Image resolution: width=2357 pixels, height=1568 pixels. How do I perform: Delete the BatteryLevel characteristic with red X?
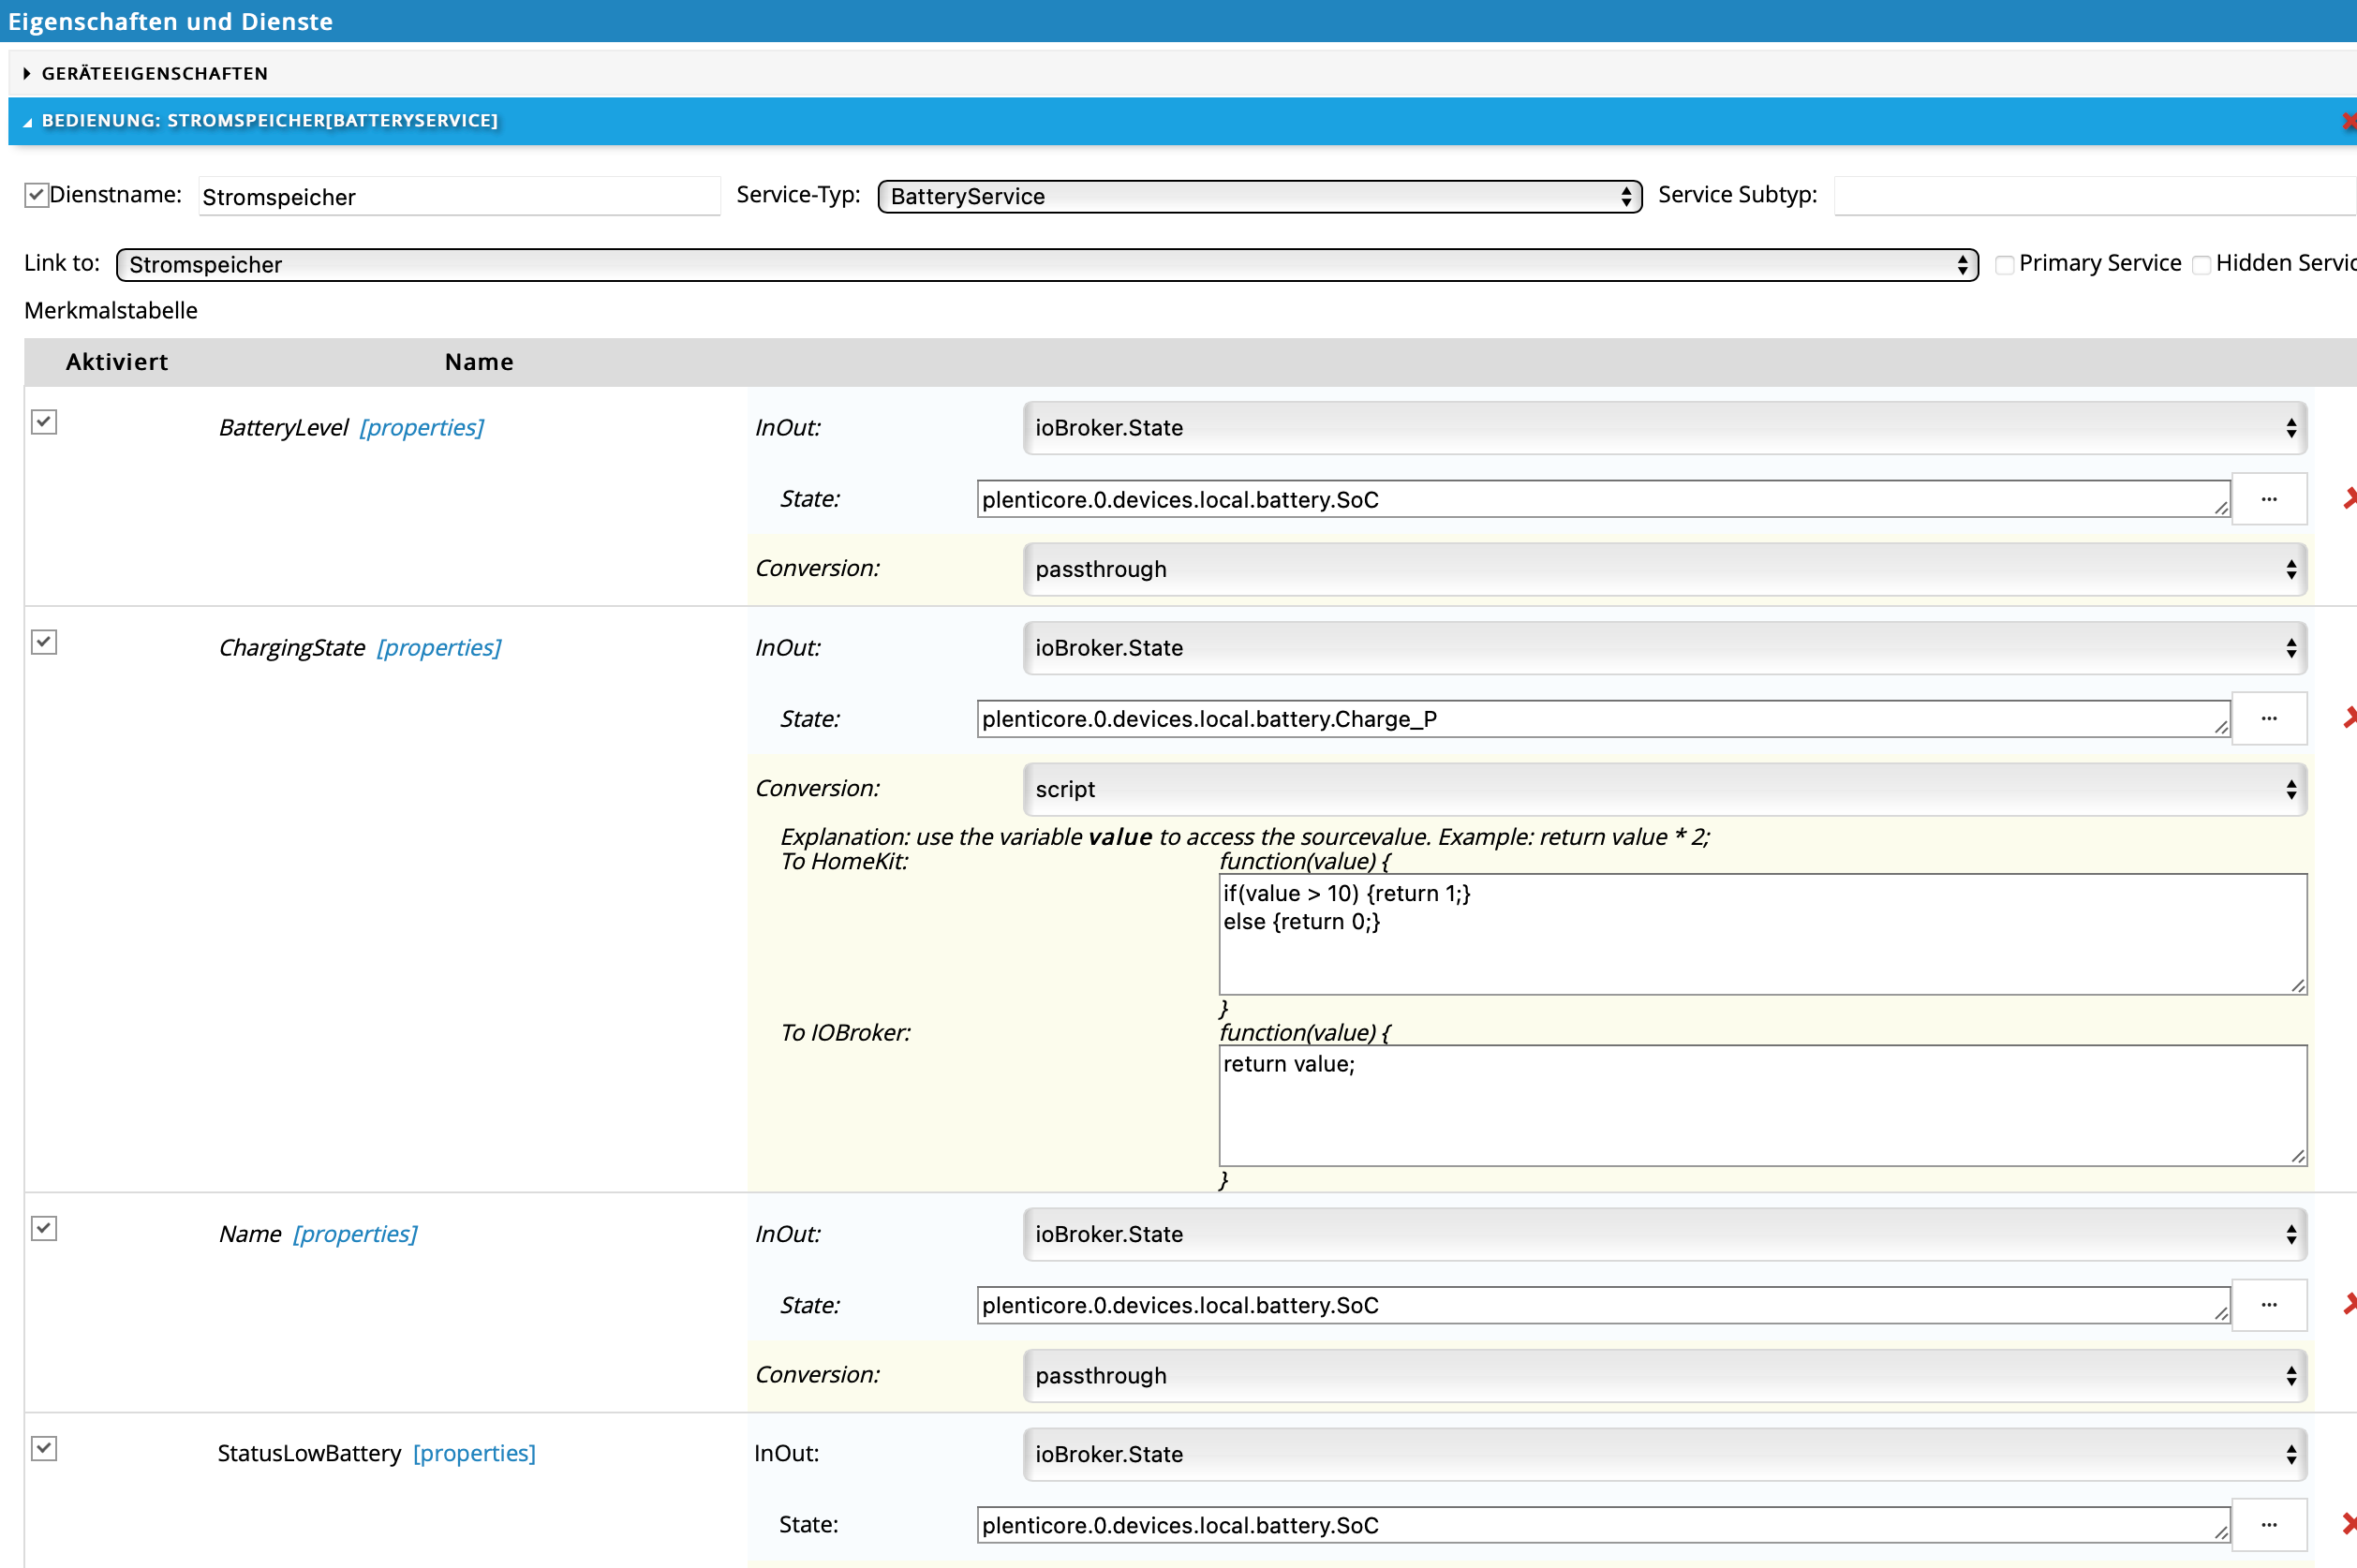coord(2348,498)
